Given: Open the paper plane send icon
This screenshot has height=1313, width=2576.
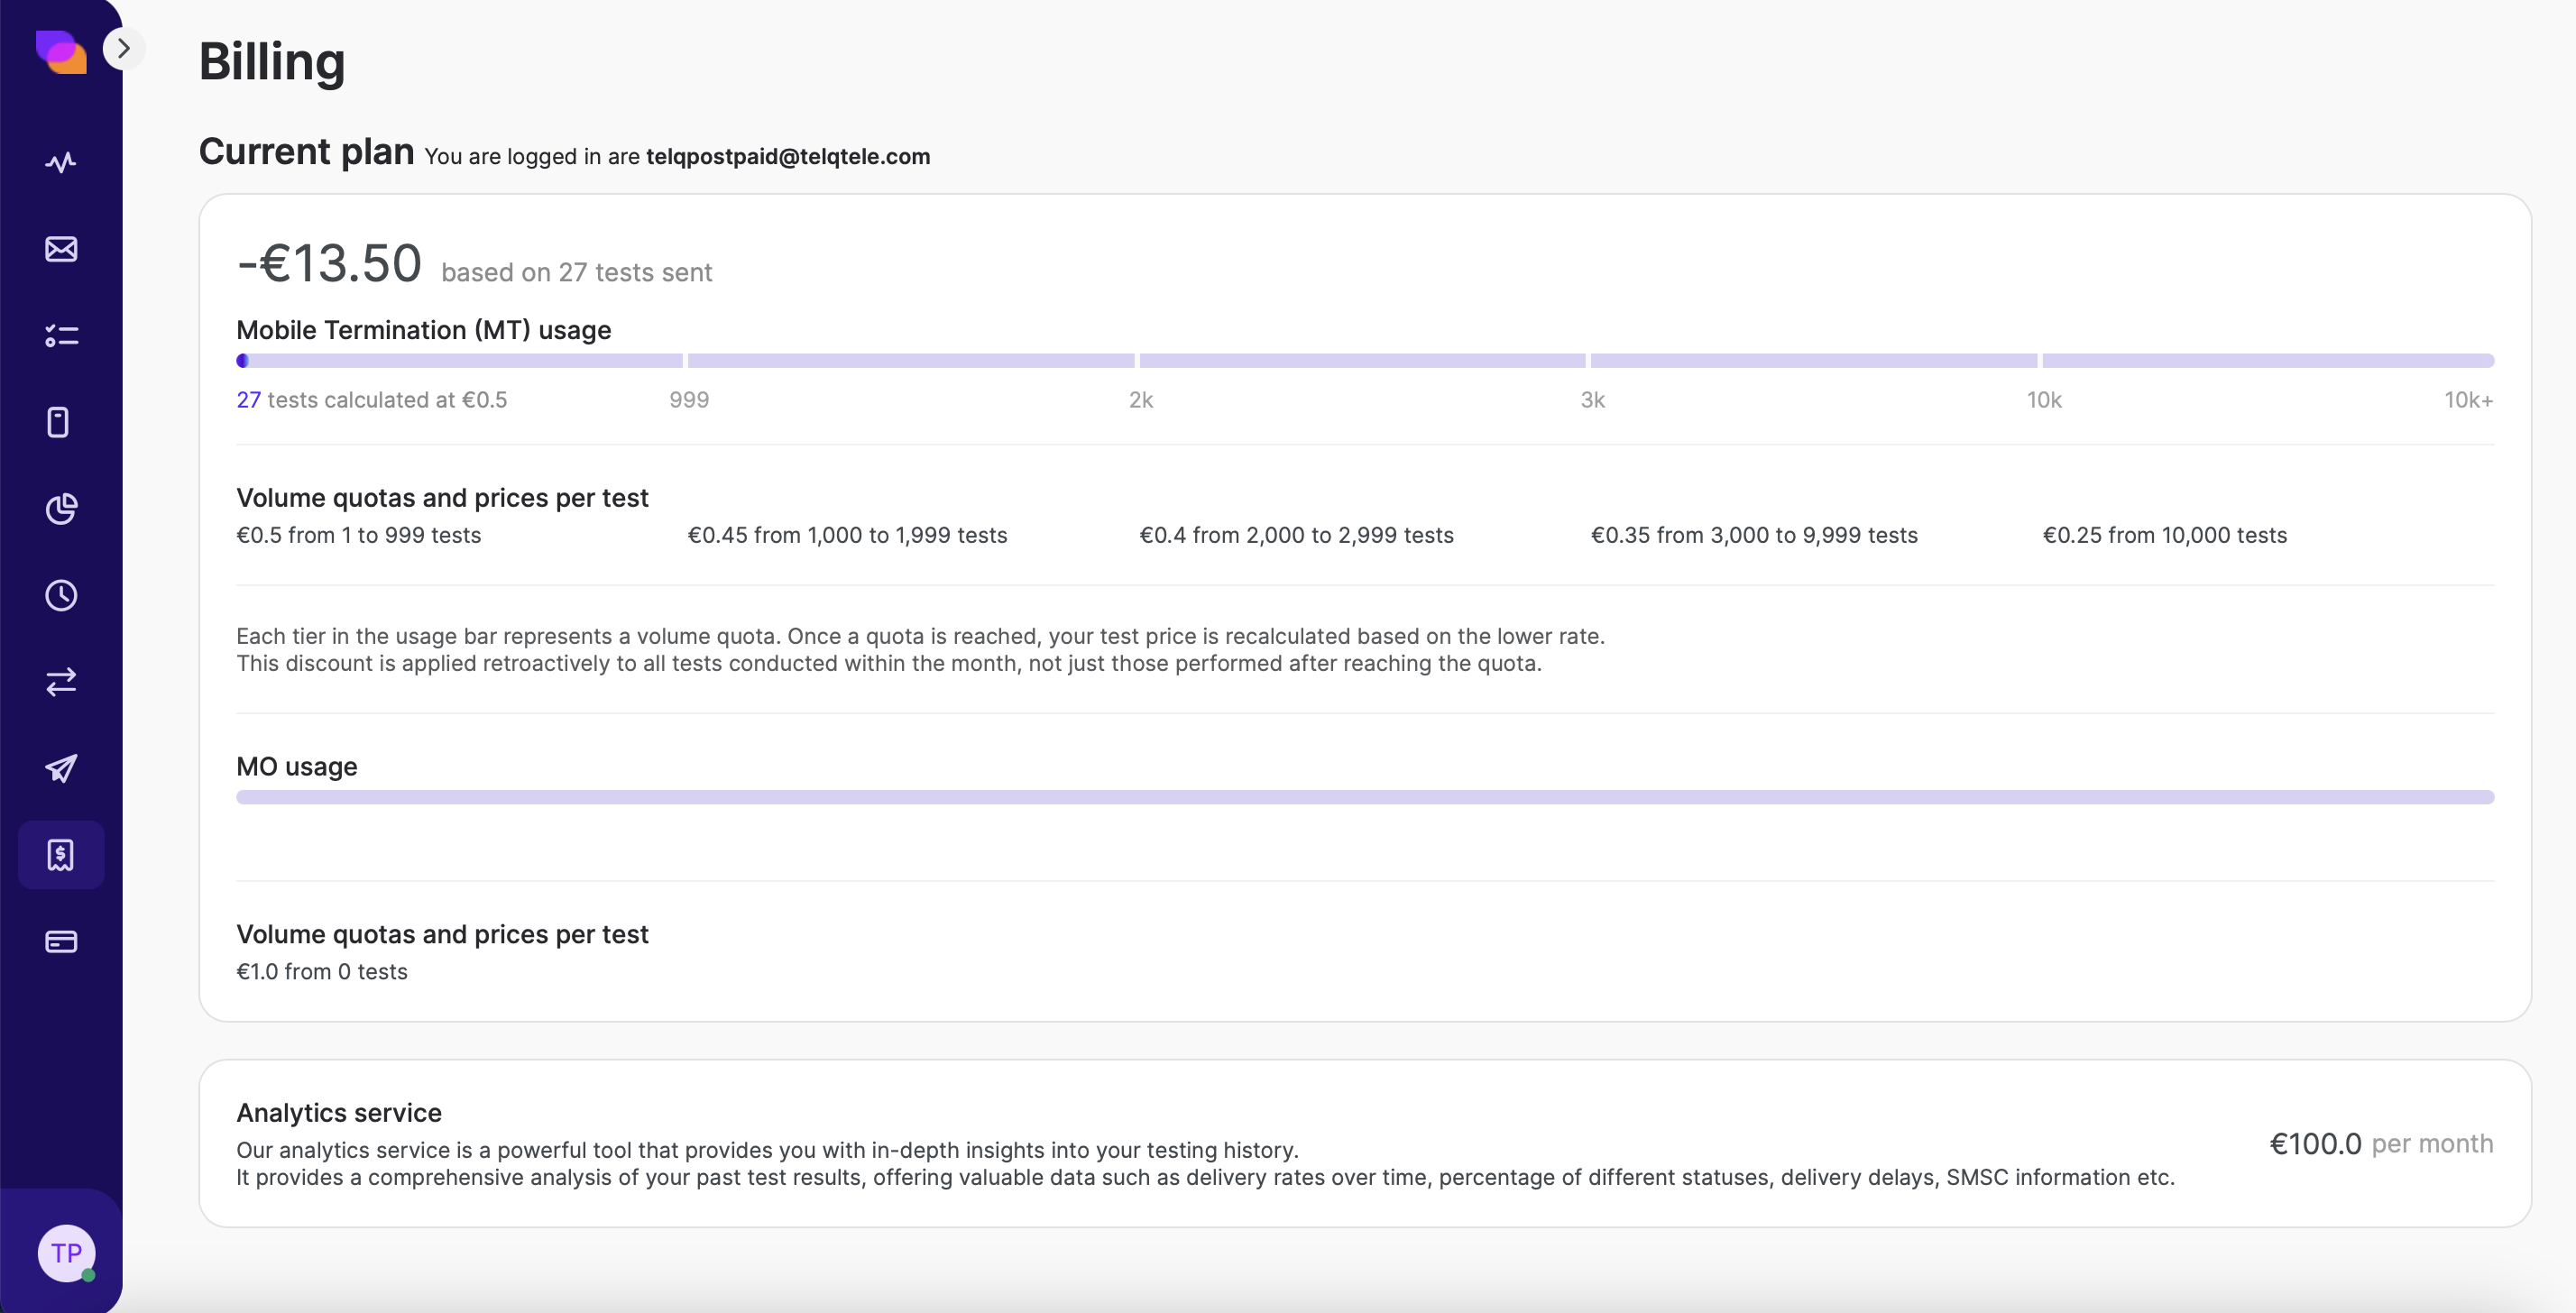Looking at the screenshot, I should coord(61,768).
